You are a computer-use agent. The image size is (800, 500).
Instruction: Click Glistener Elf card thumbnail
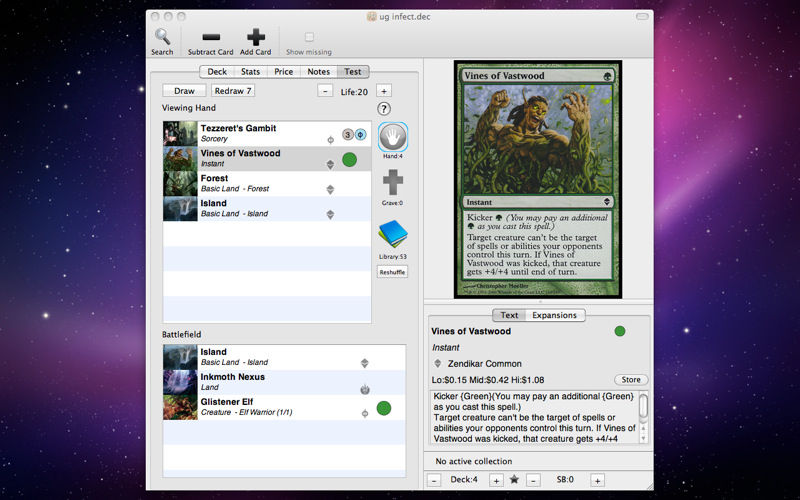180,408
